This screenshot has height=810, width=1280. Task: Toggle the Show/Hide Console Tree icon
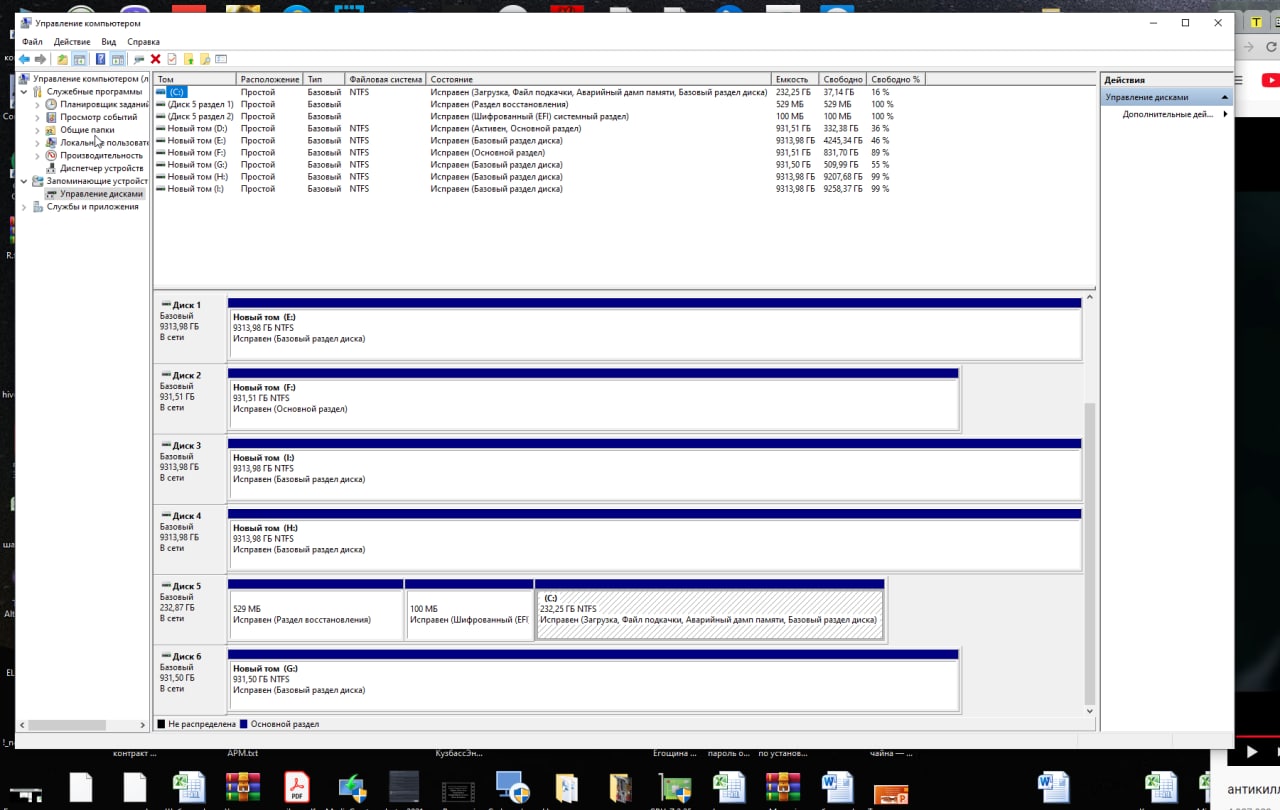point(80,59)
